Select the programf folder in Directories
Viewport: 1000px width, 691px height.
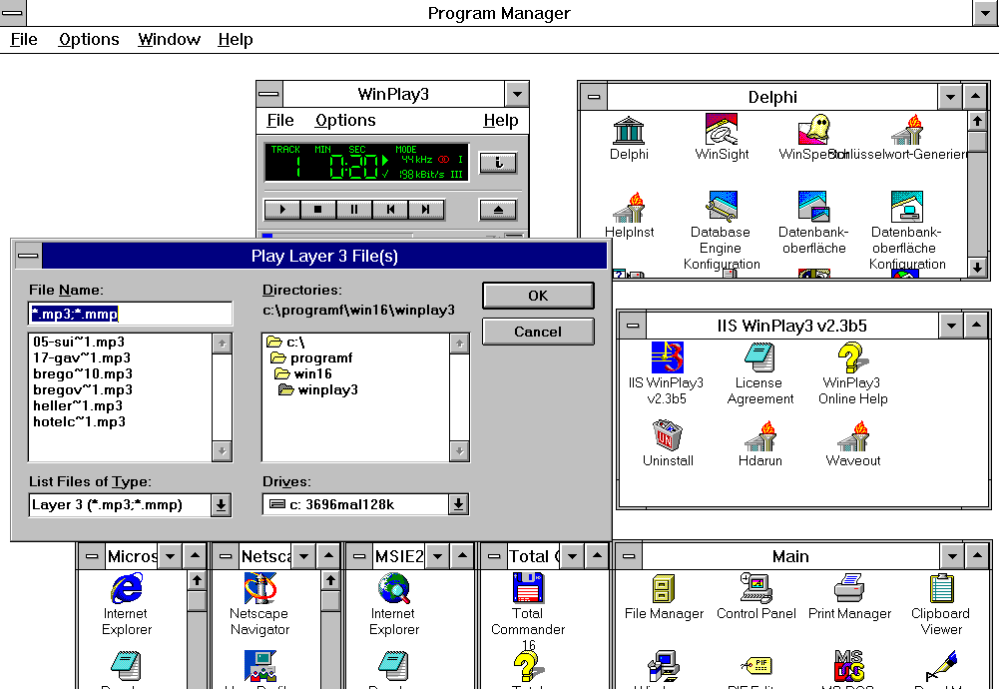(x=311, y=358)
